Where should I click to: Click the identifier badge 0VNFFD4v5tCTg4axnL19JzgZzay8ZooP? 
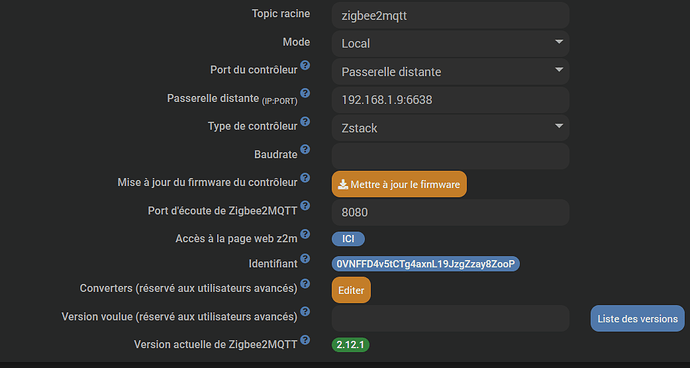(x=426, y=264)
